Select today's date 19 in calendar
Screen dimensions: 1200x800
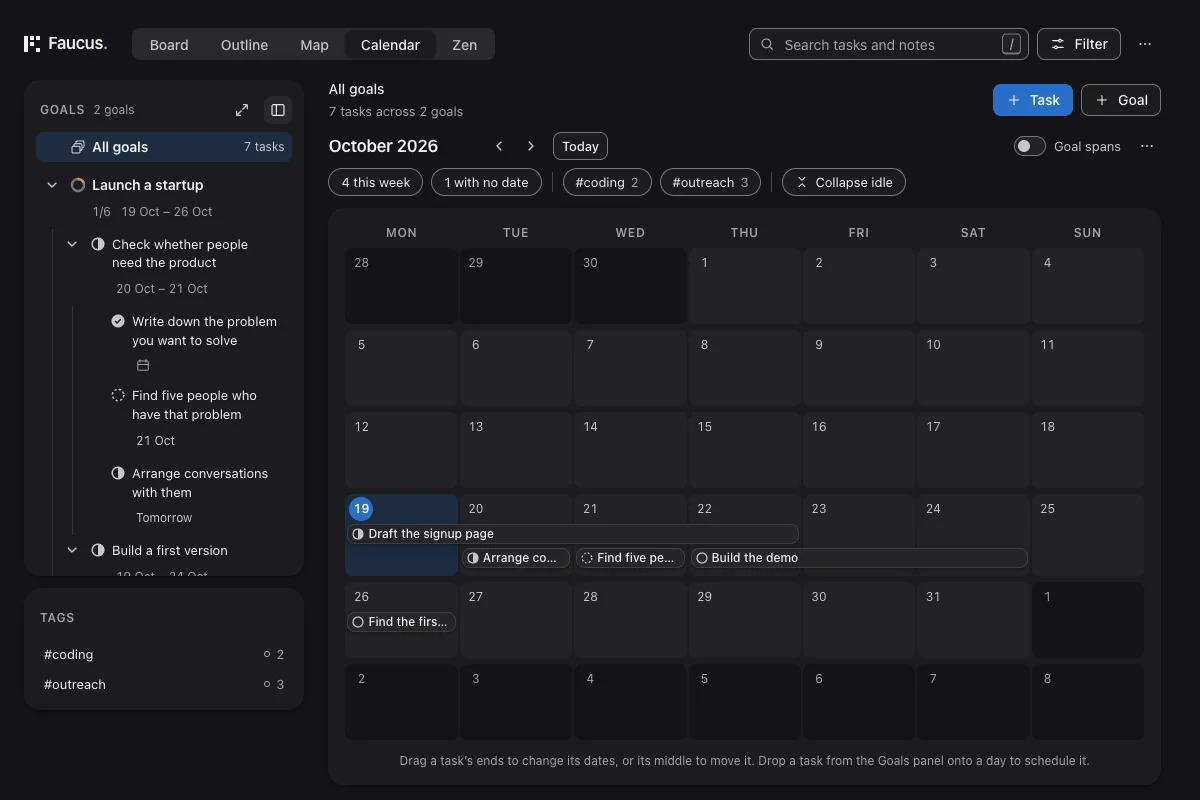(x=361, y=508)
